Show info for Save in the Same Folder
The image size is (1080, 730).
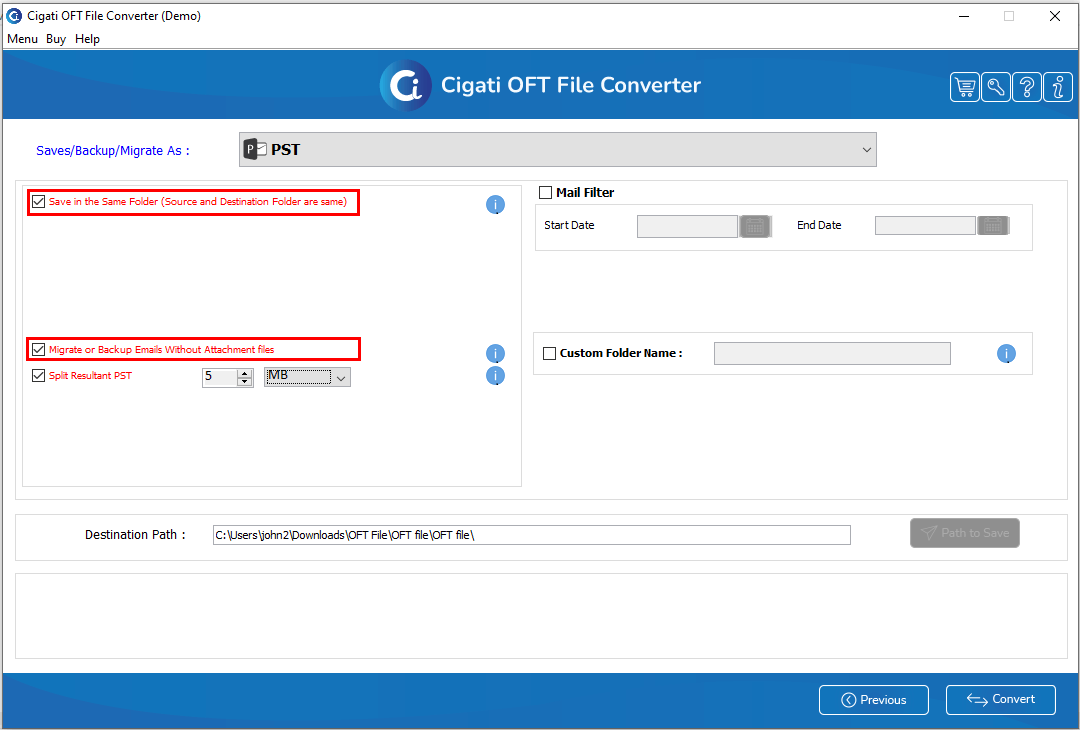tap(495, 205)
